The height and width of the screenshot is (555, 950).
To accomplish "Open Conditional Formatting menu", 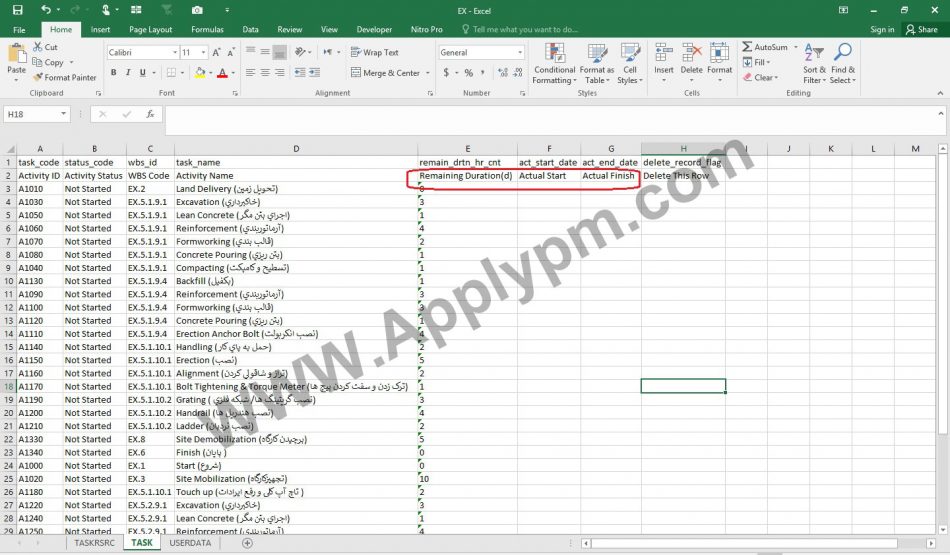I will point(554,64).
